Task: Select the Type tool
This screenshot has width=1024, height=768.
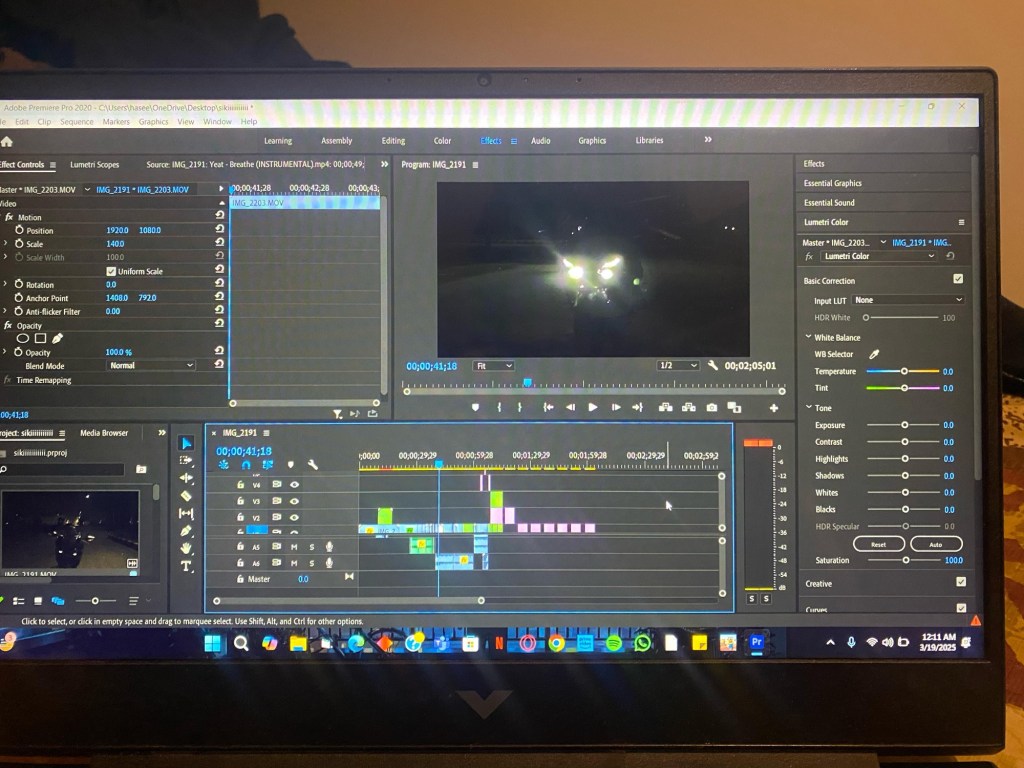Action: [186, 566]
